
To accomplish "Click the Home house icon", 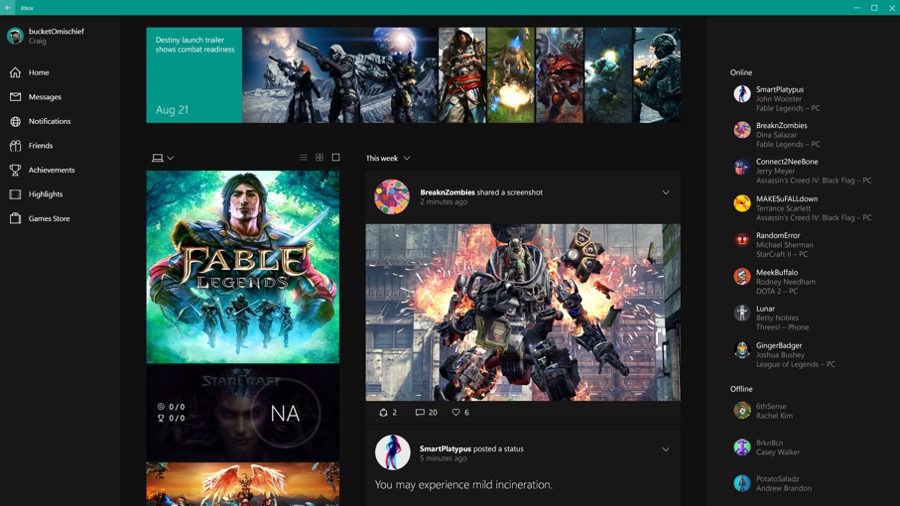I will (x=15, y=72).
